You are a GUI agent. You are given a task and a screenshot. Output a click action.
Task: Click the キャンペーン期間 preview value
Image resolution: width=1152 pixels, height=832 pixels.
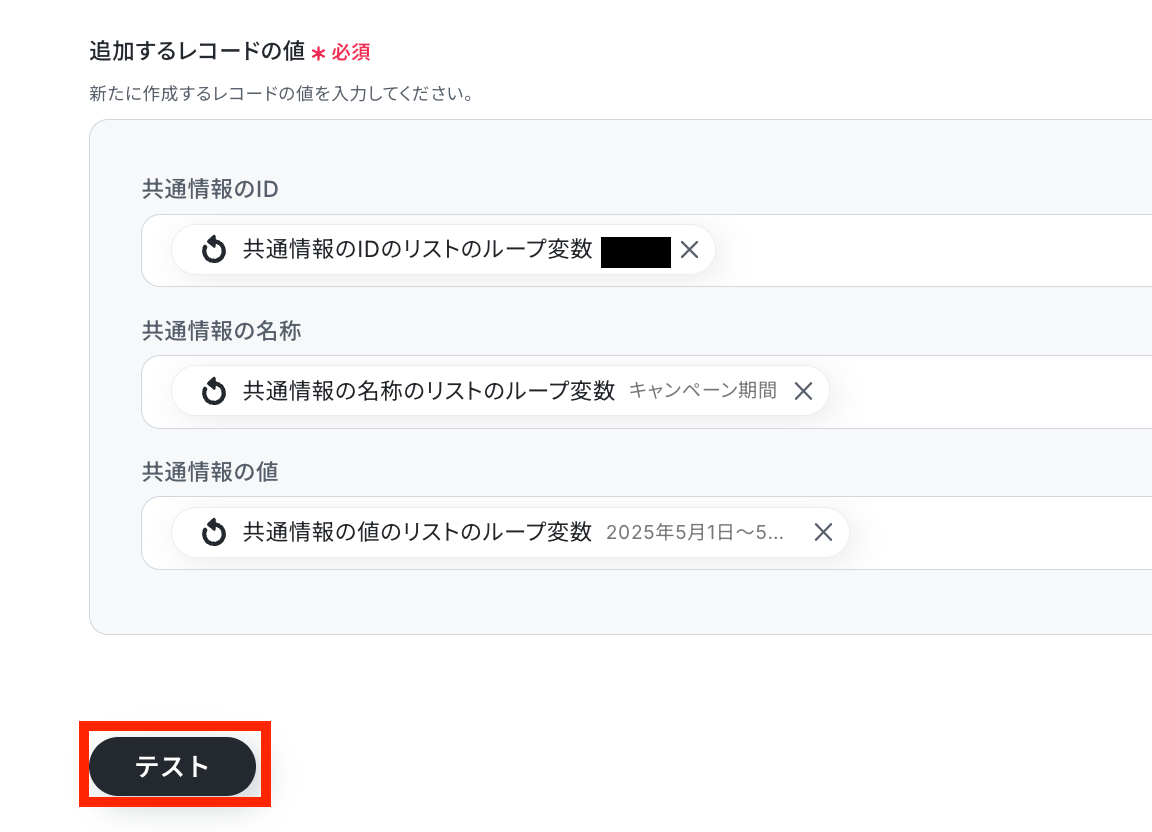point(703,391)
